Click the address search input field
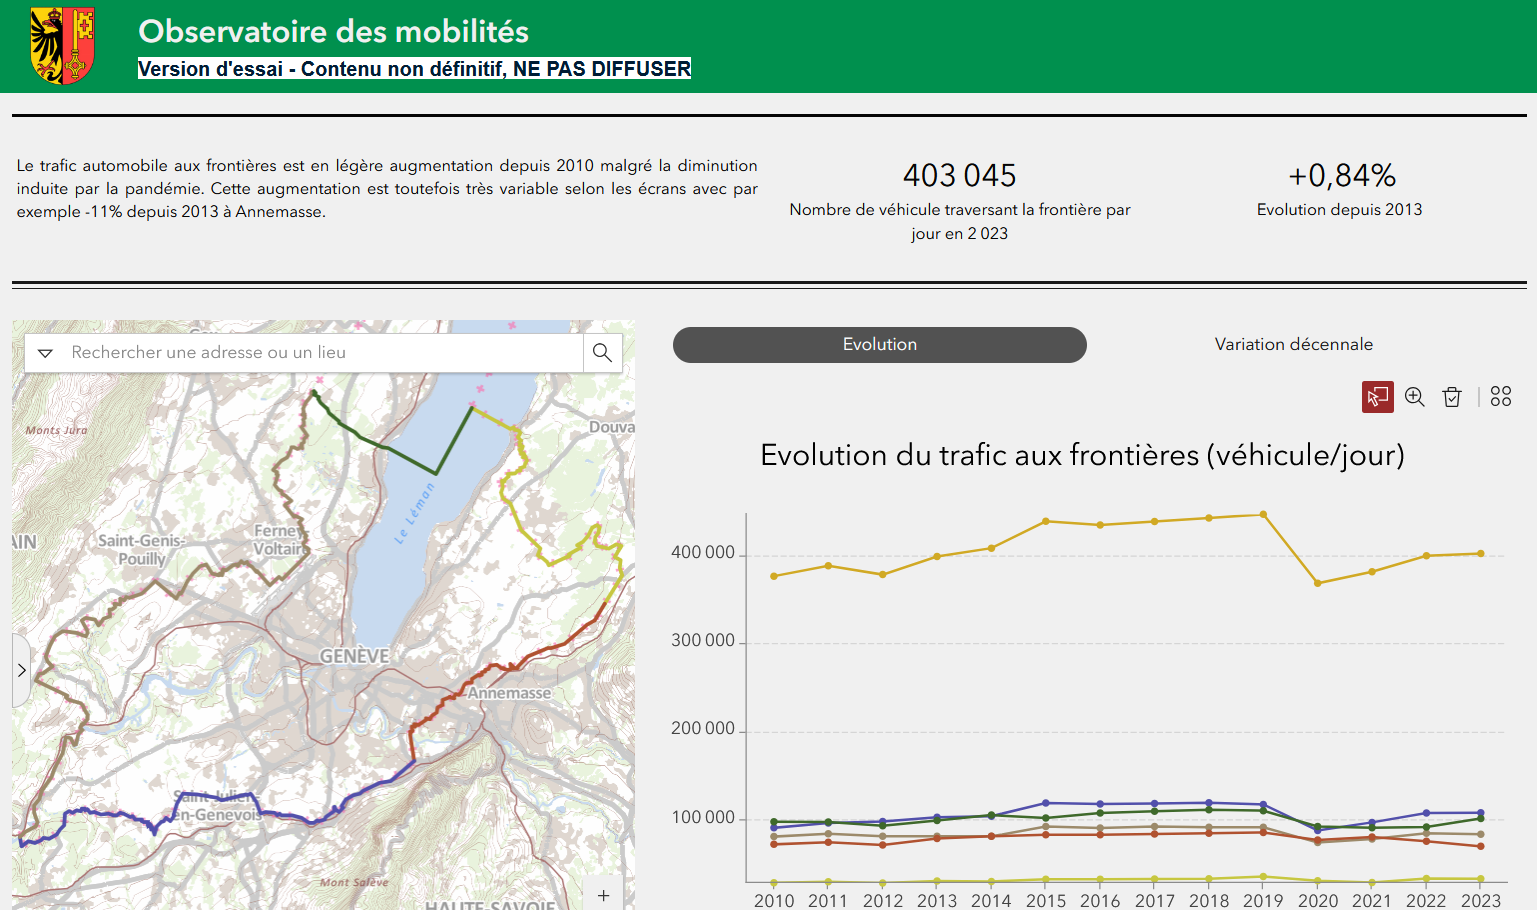The image size is (1537, 910). [x=320, y=353]
